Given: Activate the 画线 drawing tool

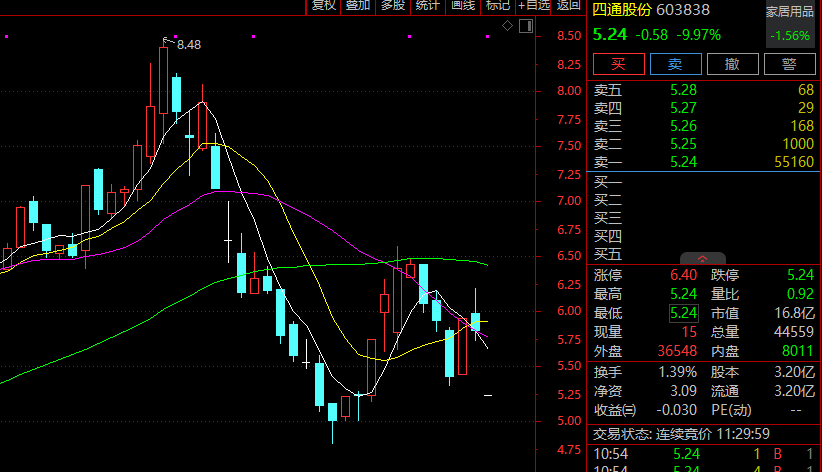Looking at the screenshot, I should point(462,5).
